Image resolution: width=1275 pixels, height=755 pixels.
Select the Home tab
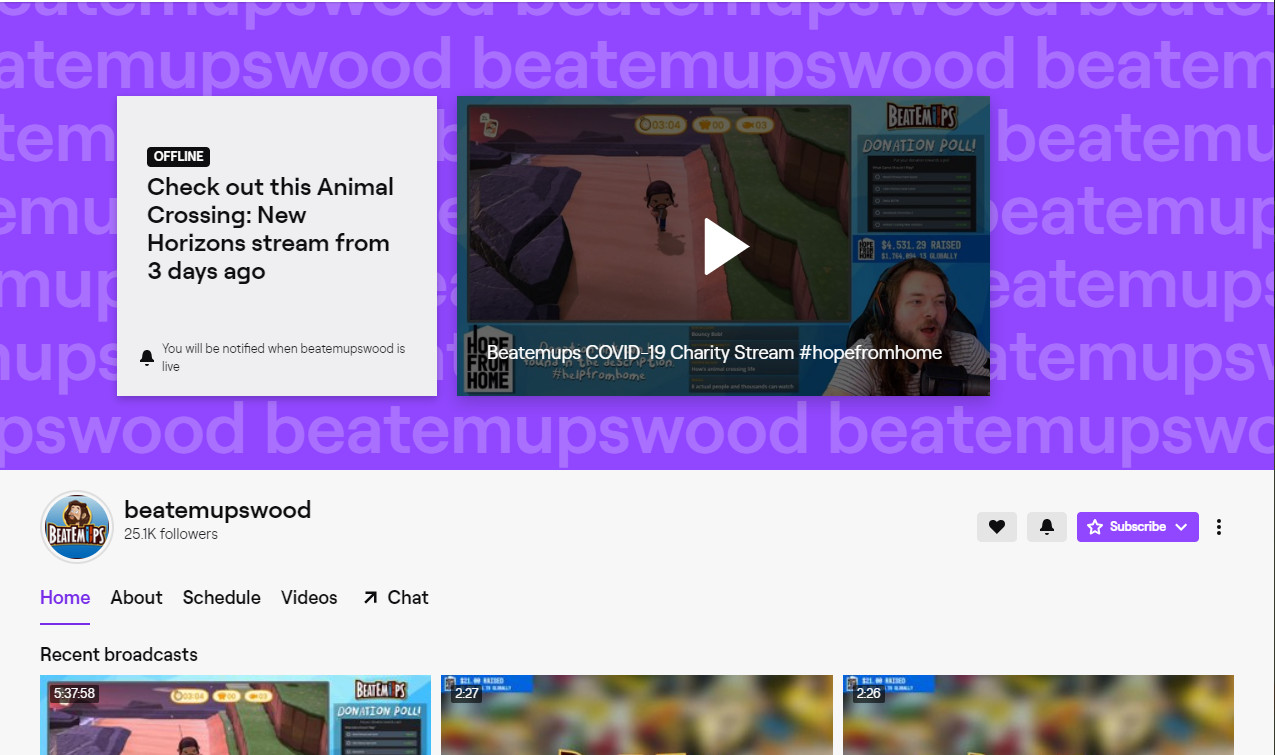click(64, 597)
